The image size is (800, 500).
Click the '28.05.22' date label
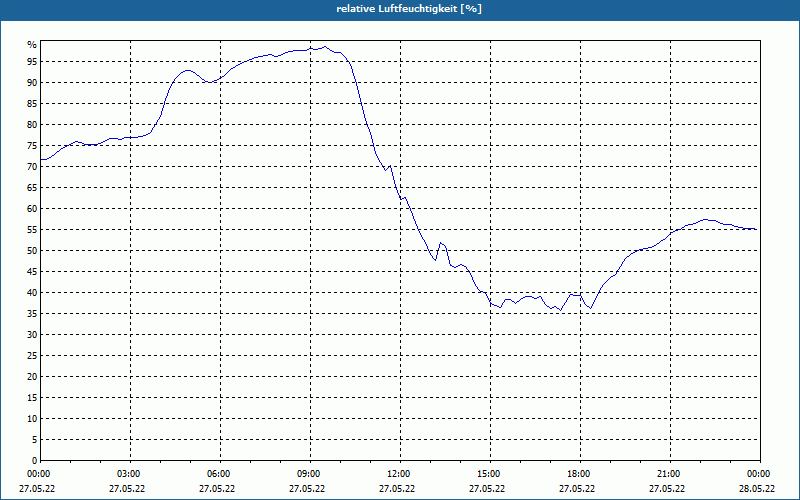[757, 489]
